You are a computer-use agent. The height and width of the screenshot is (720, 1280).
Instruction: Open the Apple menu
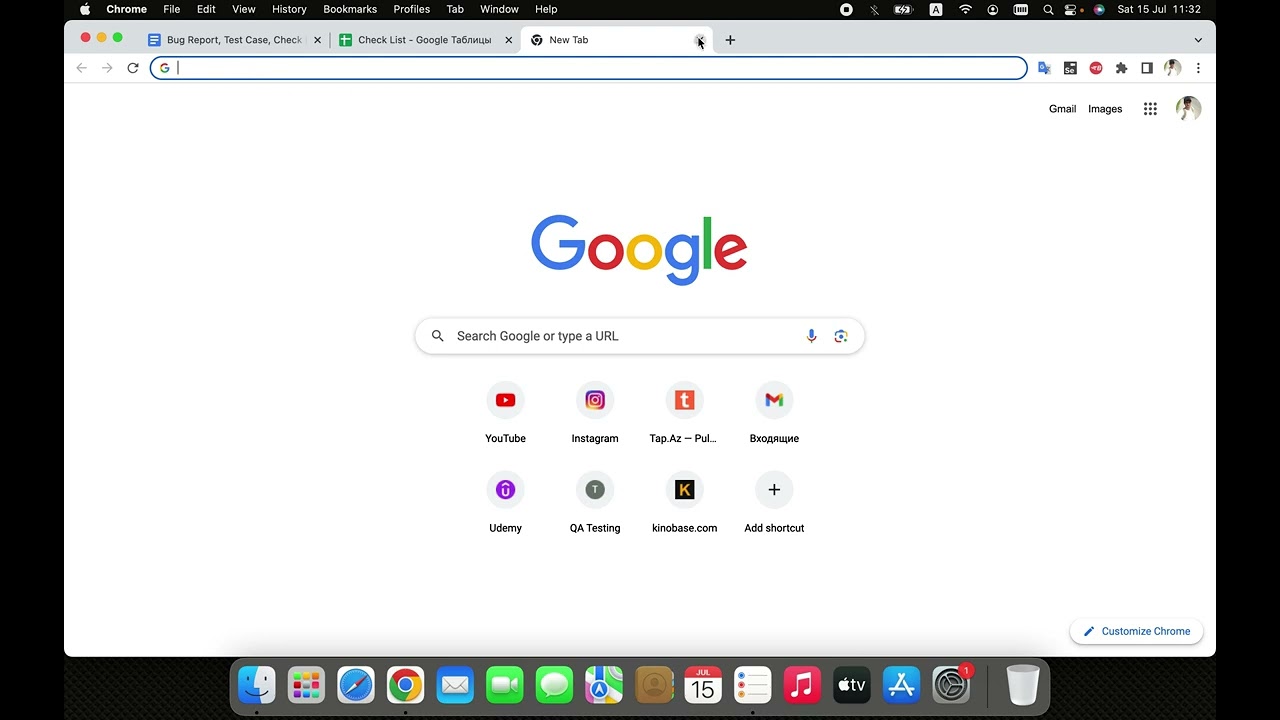(85, 9)
